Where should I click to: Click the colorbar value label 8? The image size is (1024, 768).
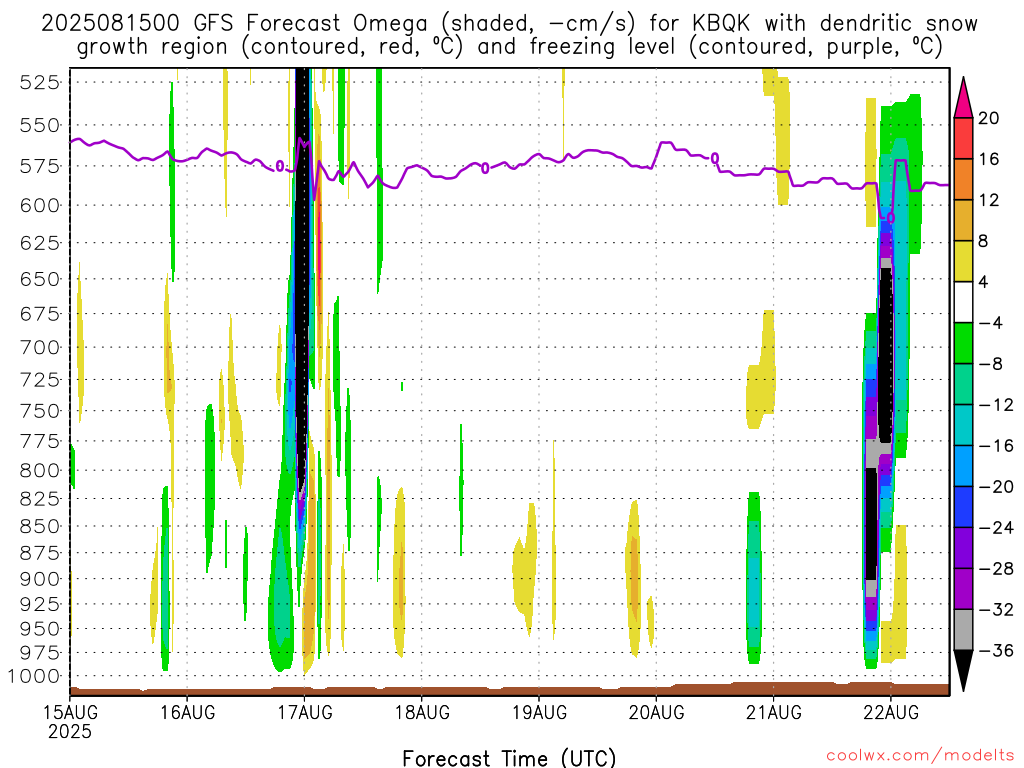983,241
